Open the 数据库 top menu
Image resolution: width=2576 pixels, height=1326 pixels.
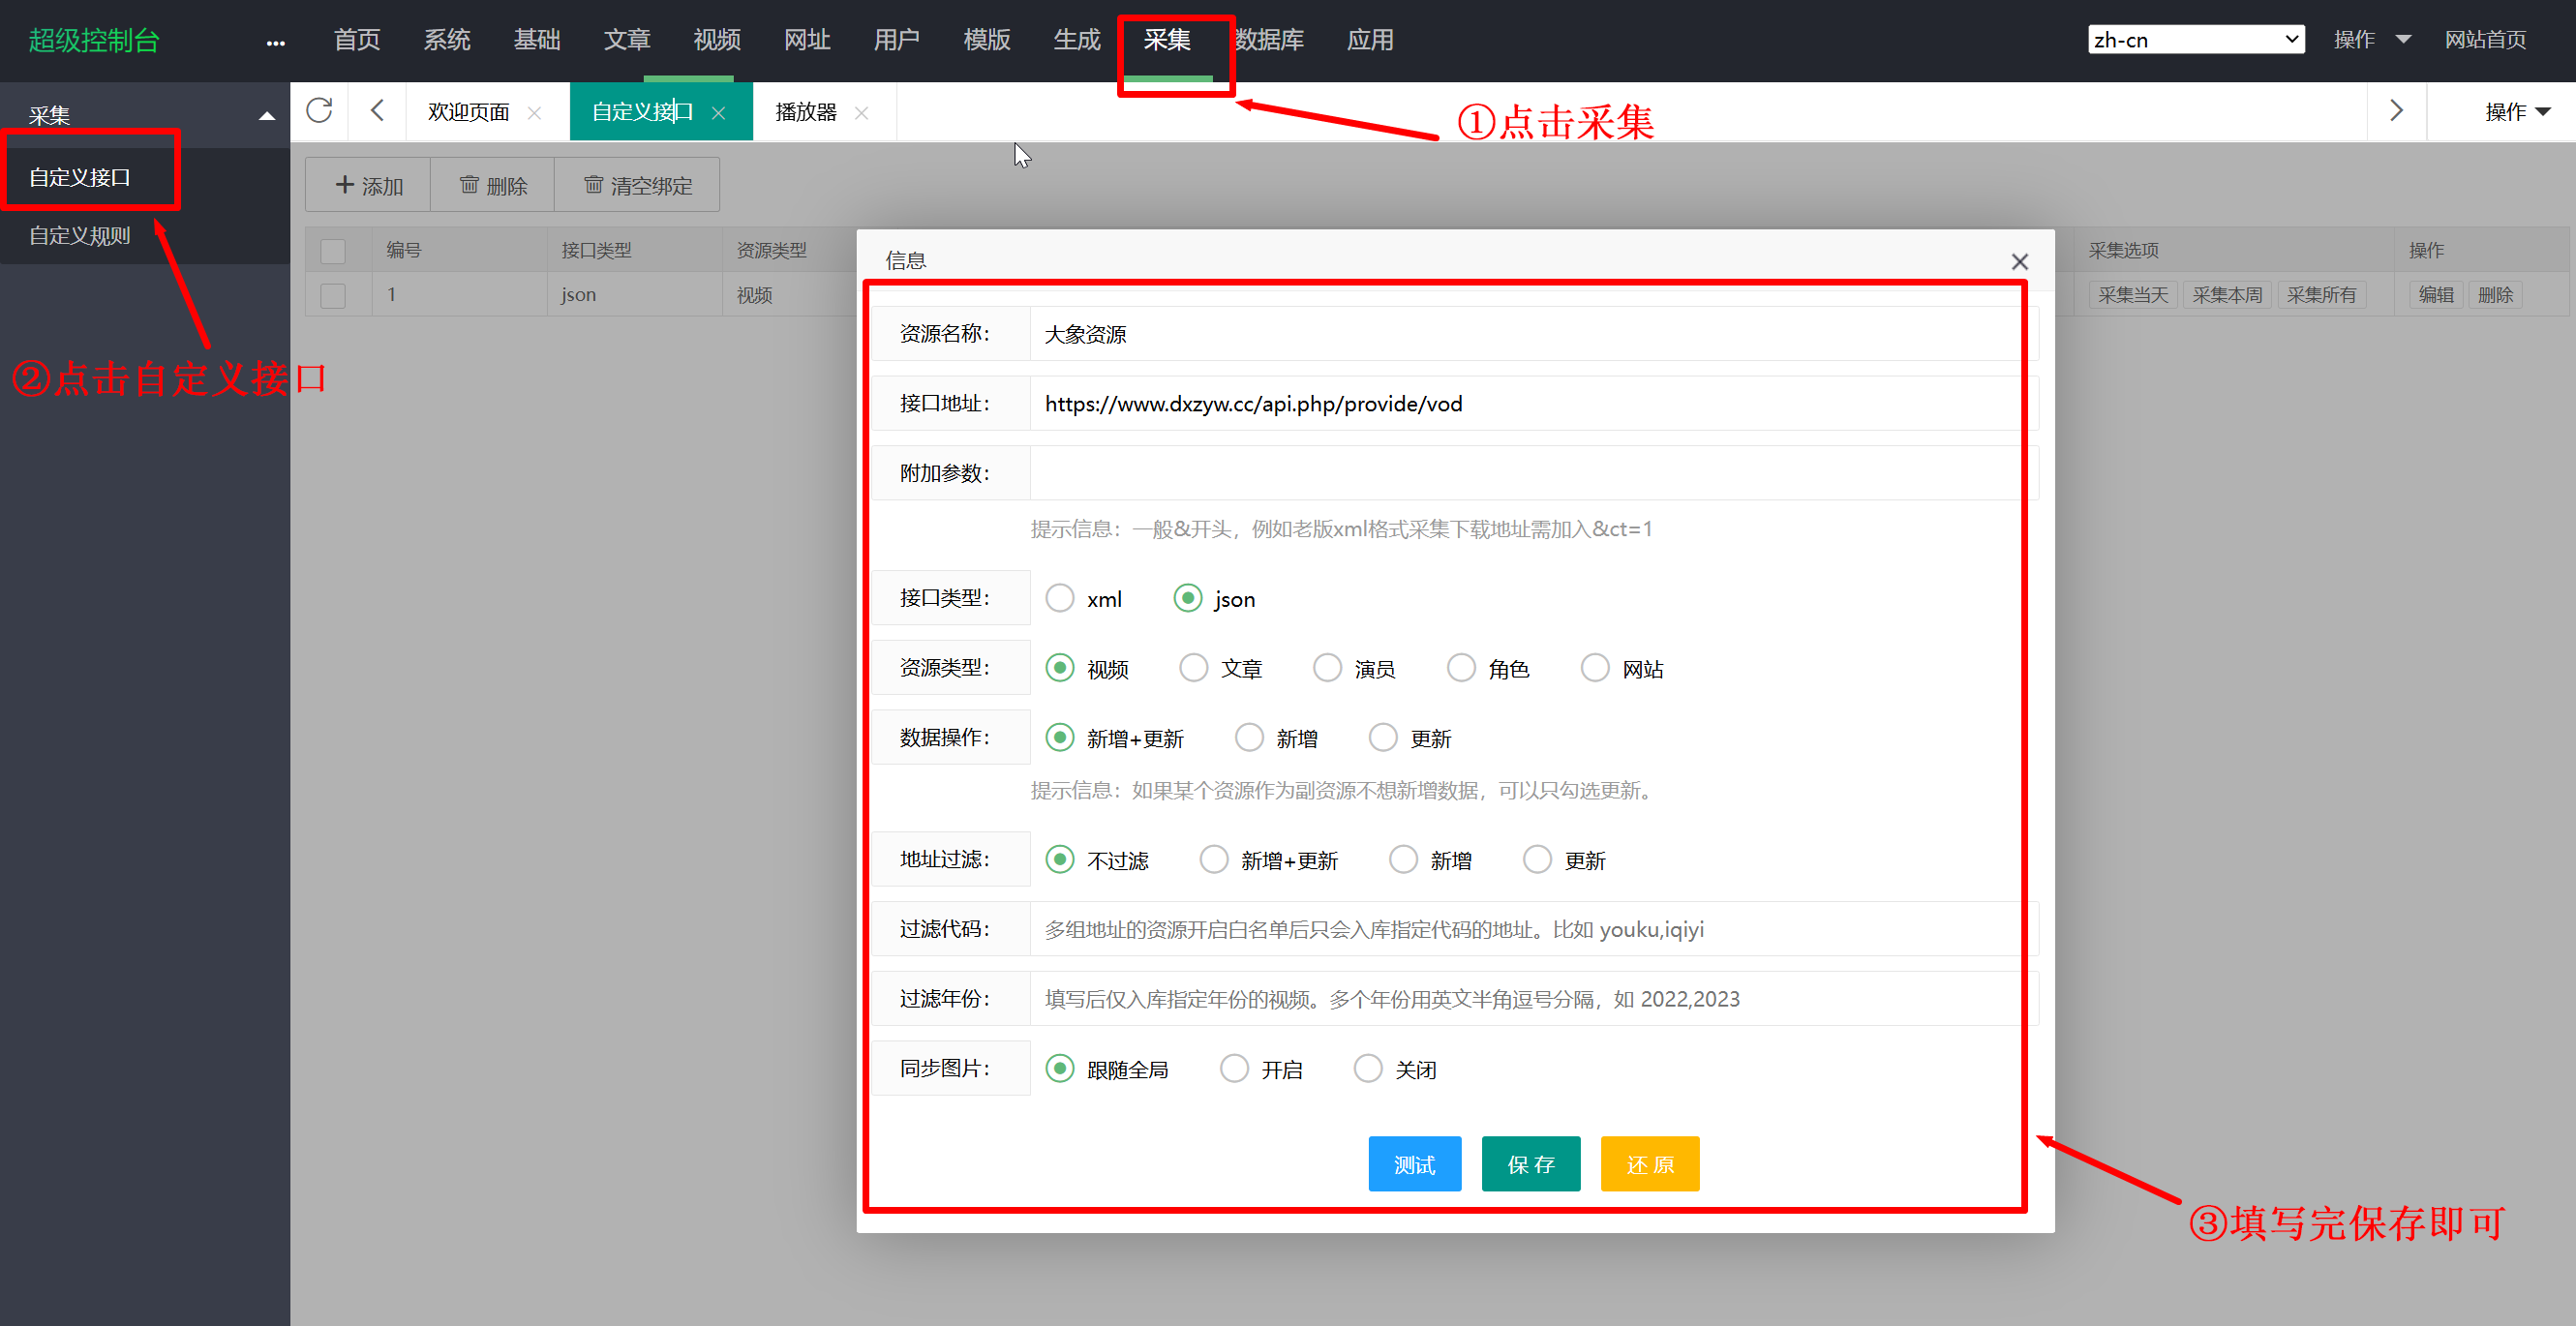point(1269,40)
